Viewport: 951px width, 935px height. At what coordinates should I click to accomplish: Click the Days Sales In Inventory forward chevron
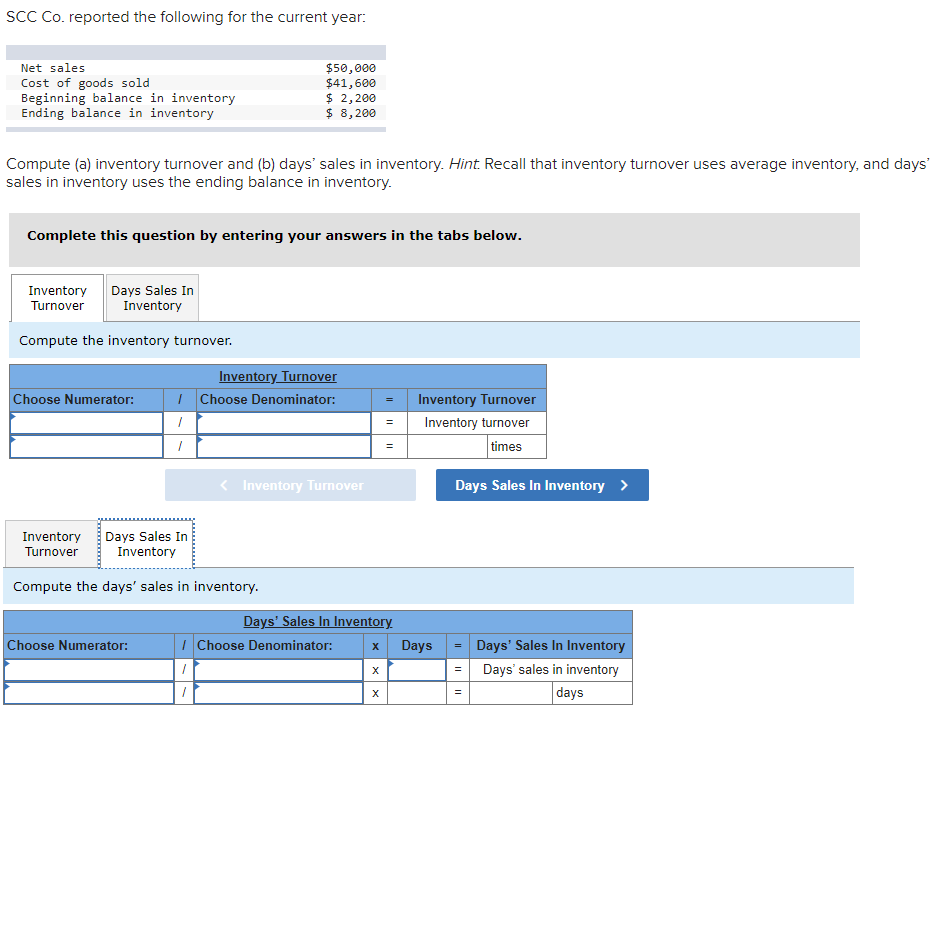pos(622,484)
